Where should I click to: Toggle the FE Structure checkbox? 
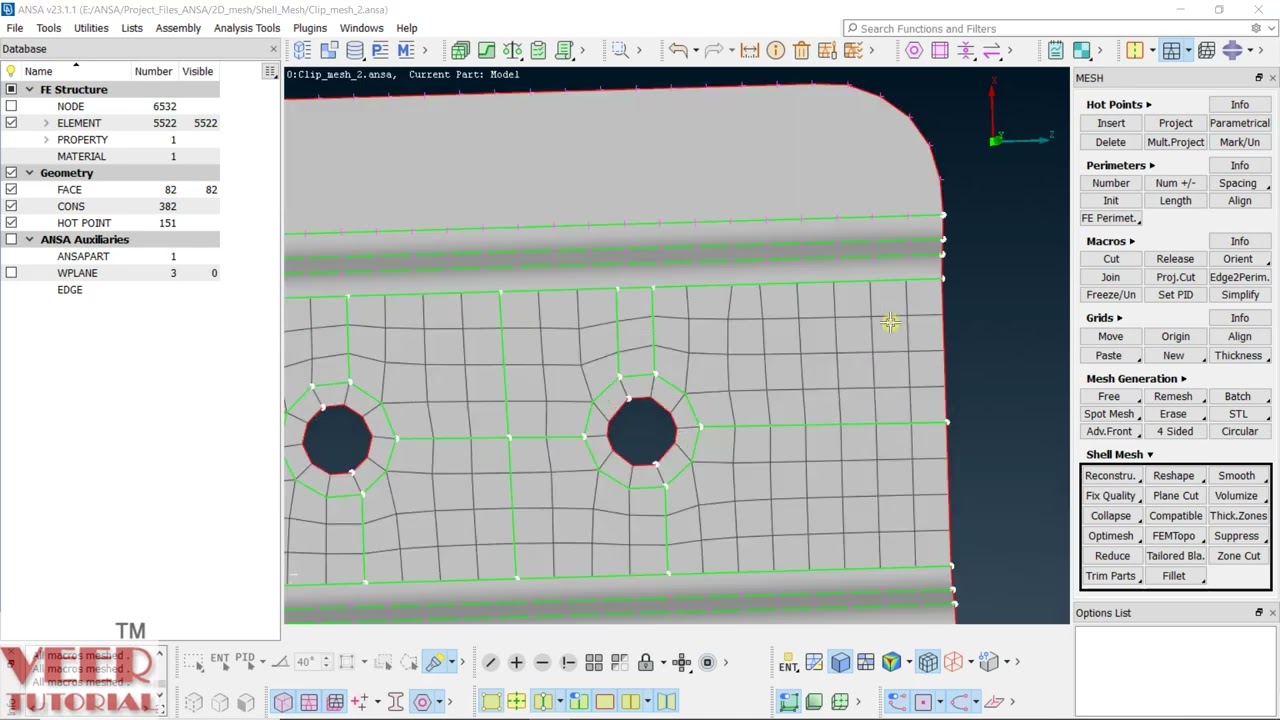pyautogui.click(x=11, y=89)
